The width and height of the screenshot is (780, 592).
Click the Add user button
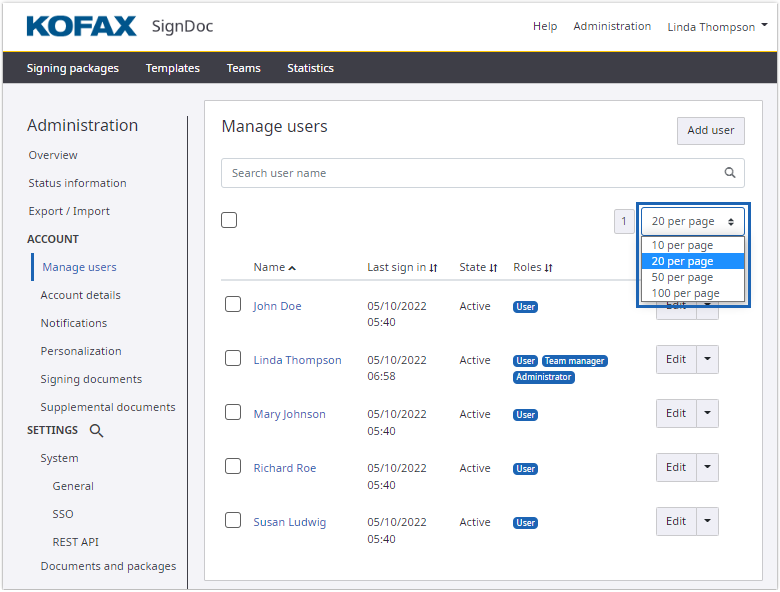pyautogui.click(x=710, y=130)
